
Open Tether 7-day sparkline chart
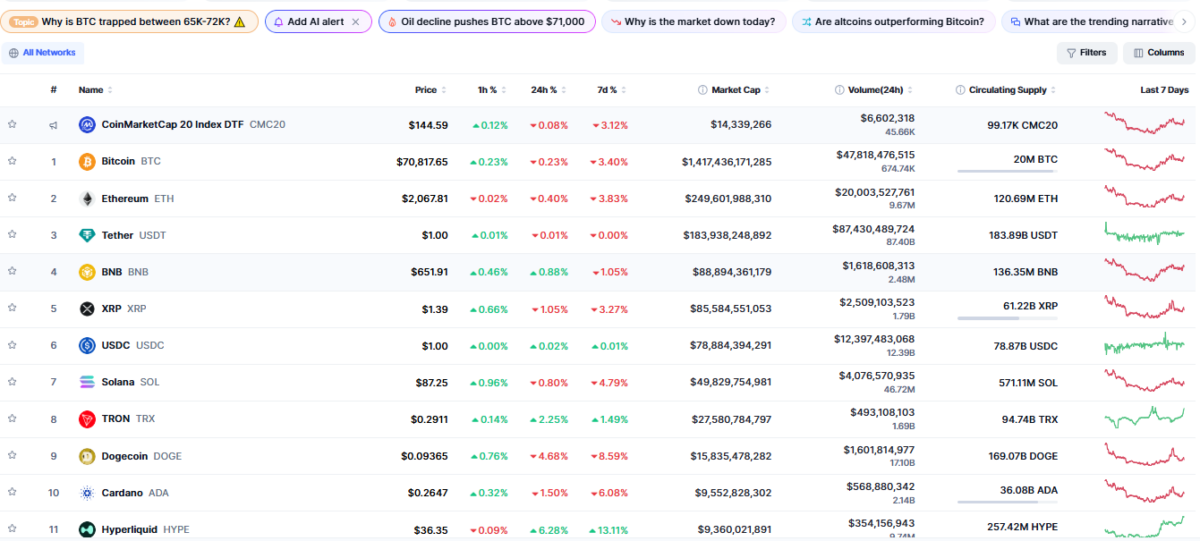(x=1145, y=234)
